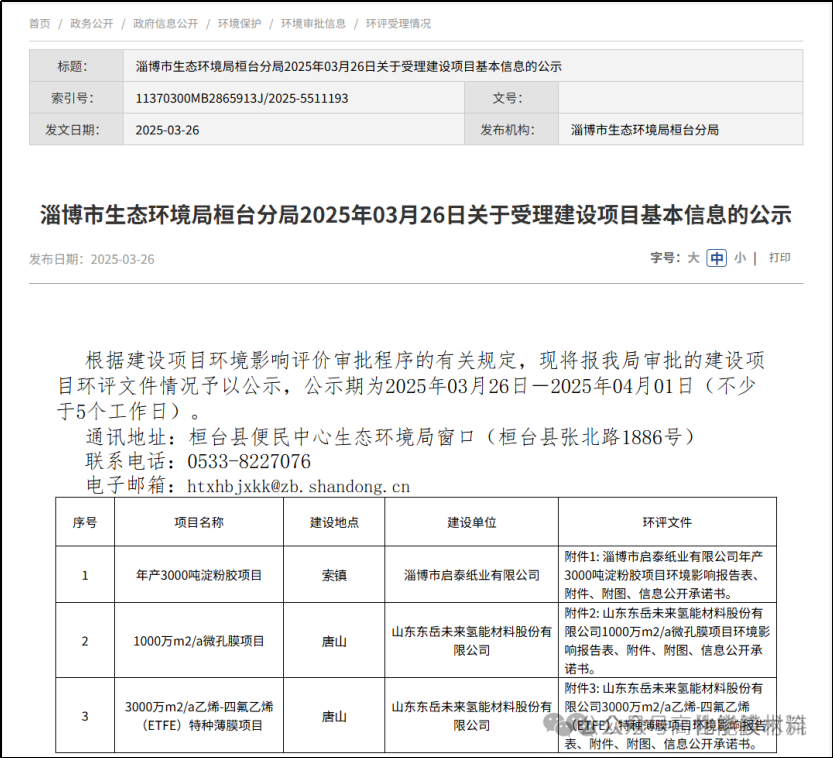Click company cell in row 2
The image size is (833, 758).
click(x=472, y=641)
